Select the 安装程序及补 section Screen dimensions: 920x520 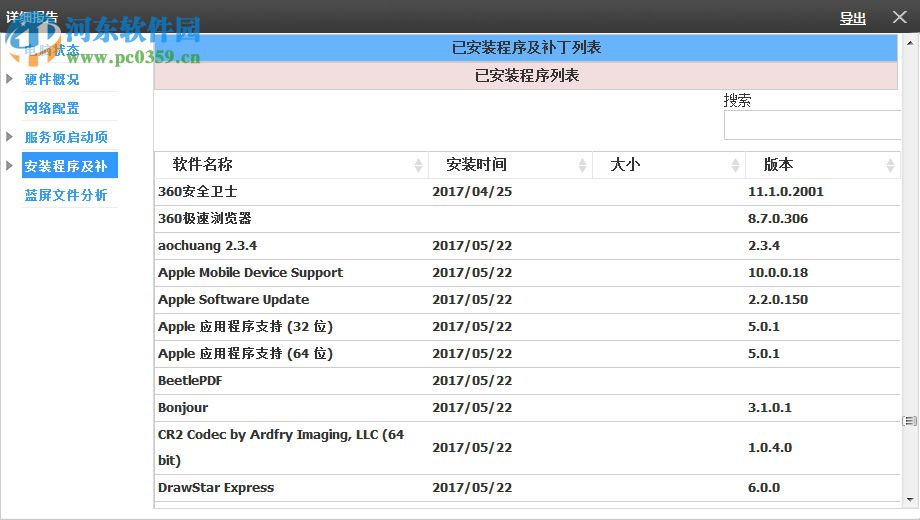(70, 166)
